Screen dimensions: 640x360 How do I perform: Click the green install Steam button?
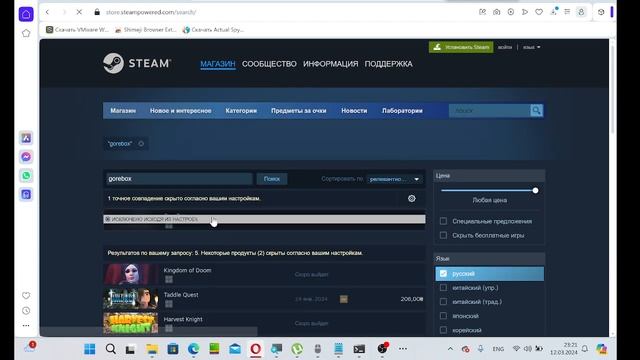point(461,47)
